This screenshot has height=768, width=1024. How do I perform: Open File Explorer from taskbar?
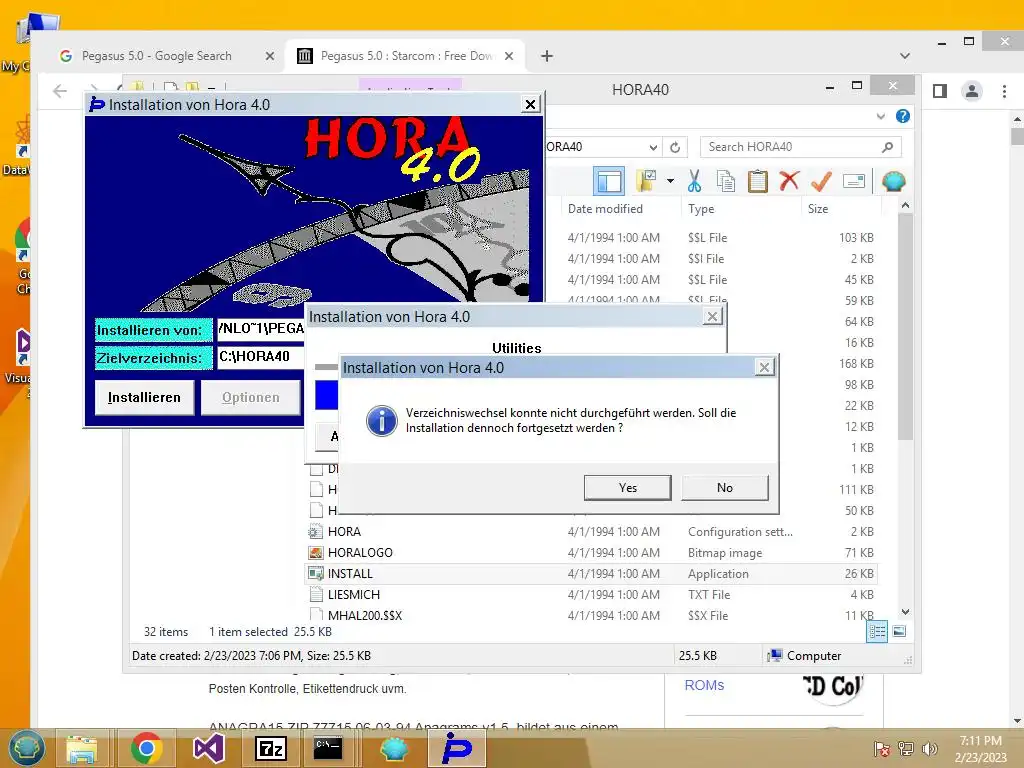[82, 748]
